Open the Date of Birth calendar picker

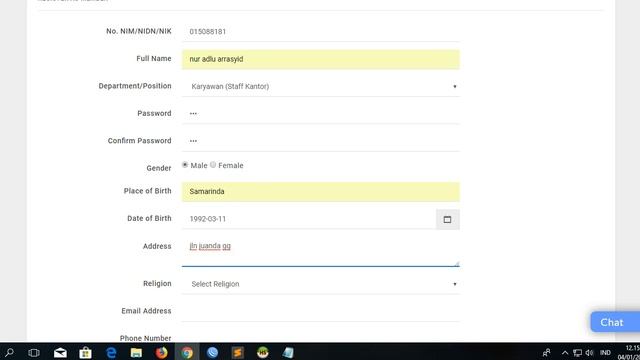pyautogui.click(x=447, y=220)
